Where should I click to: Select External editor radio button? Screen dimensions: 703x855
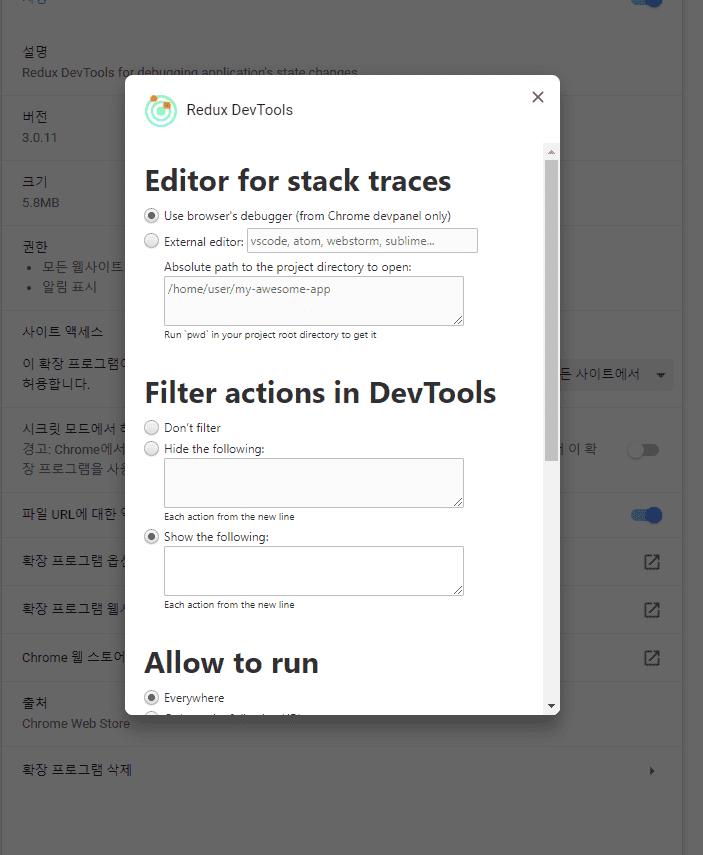[152, 240]
